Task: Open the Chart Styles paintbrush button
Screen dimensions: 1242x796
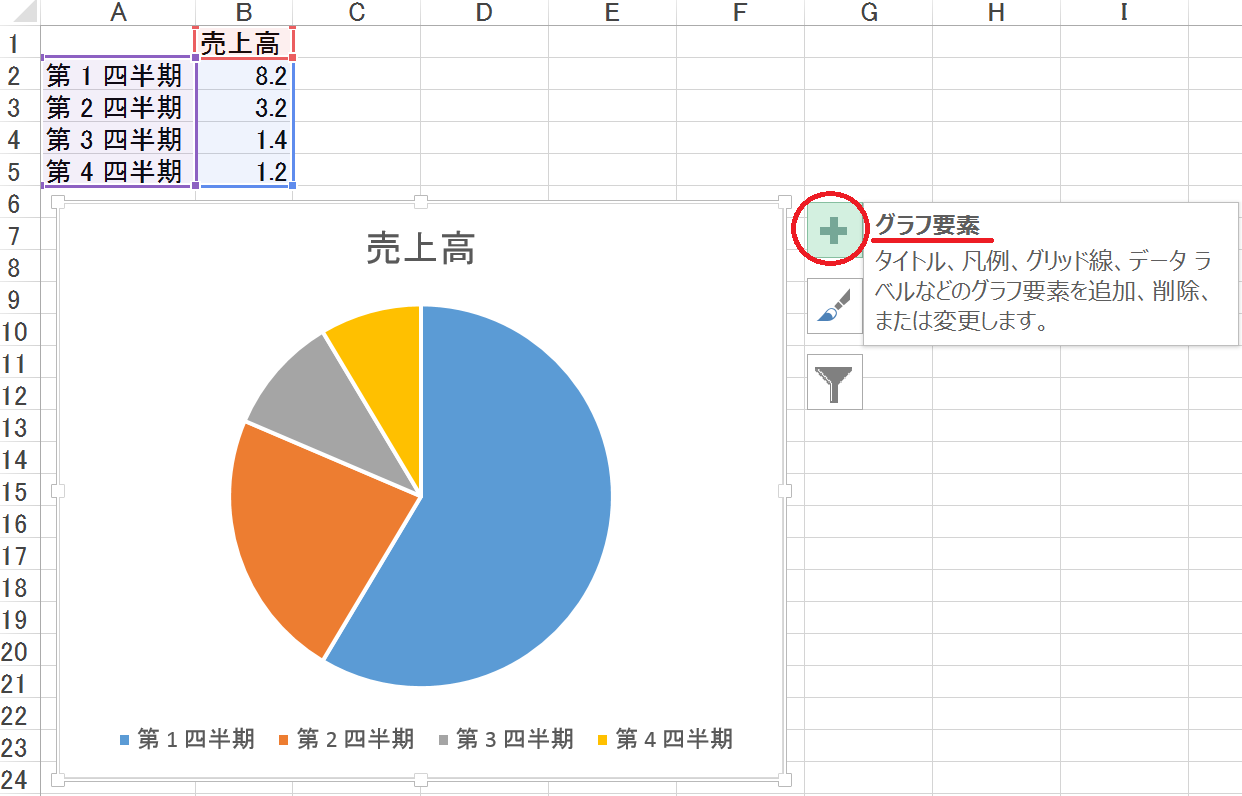Action: [834, 305]
